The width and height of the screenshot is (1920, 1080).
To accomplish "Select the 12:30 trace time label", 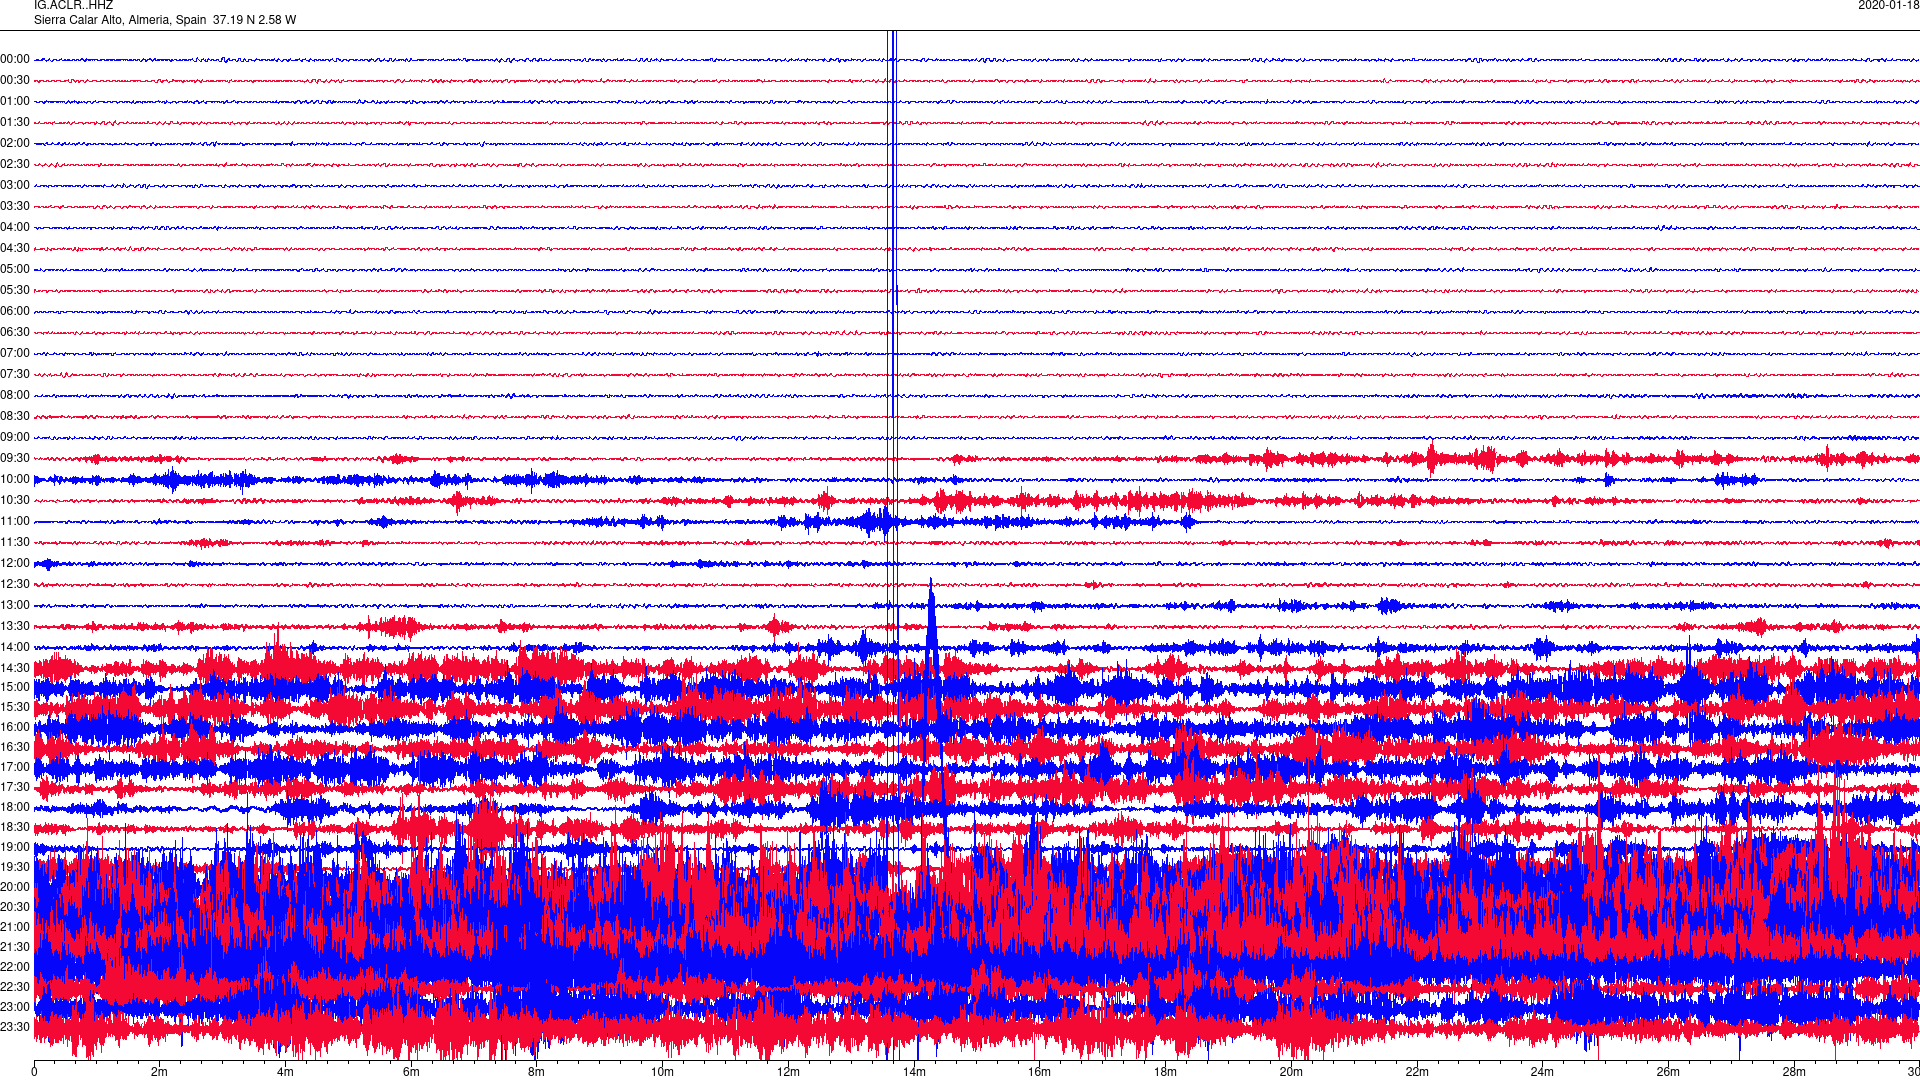I will pos(15,585).
